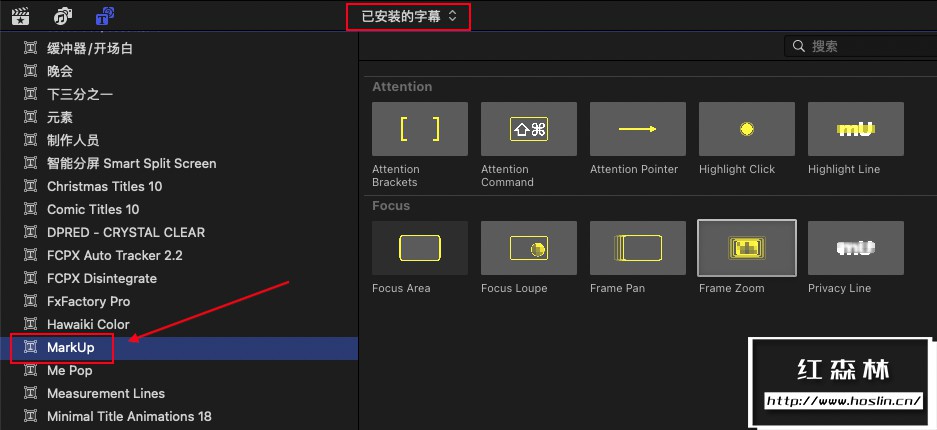Click the Attention Command label text
The width and height of the screenshot is (937, 430).
click(507, 176)
